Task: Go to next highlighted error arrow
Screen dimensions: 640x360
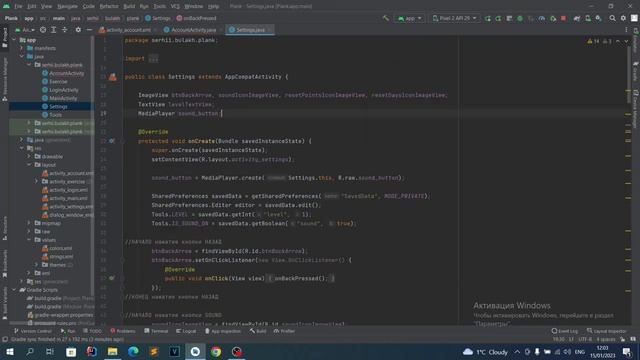Action: pyautogui.click(x=626, y=41)
